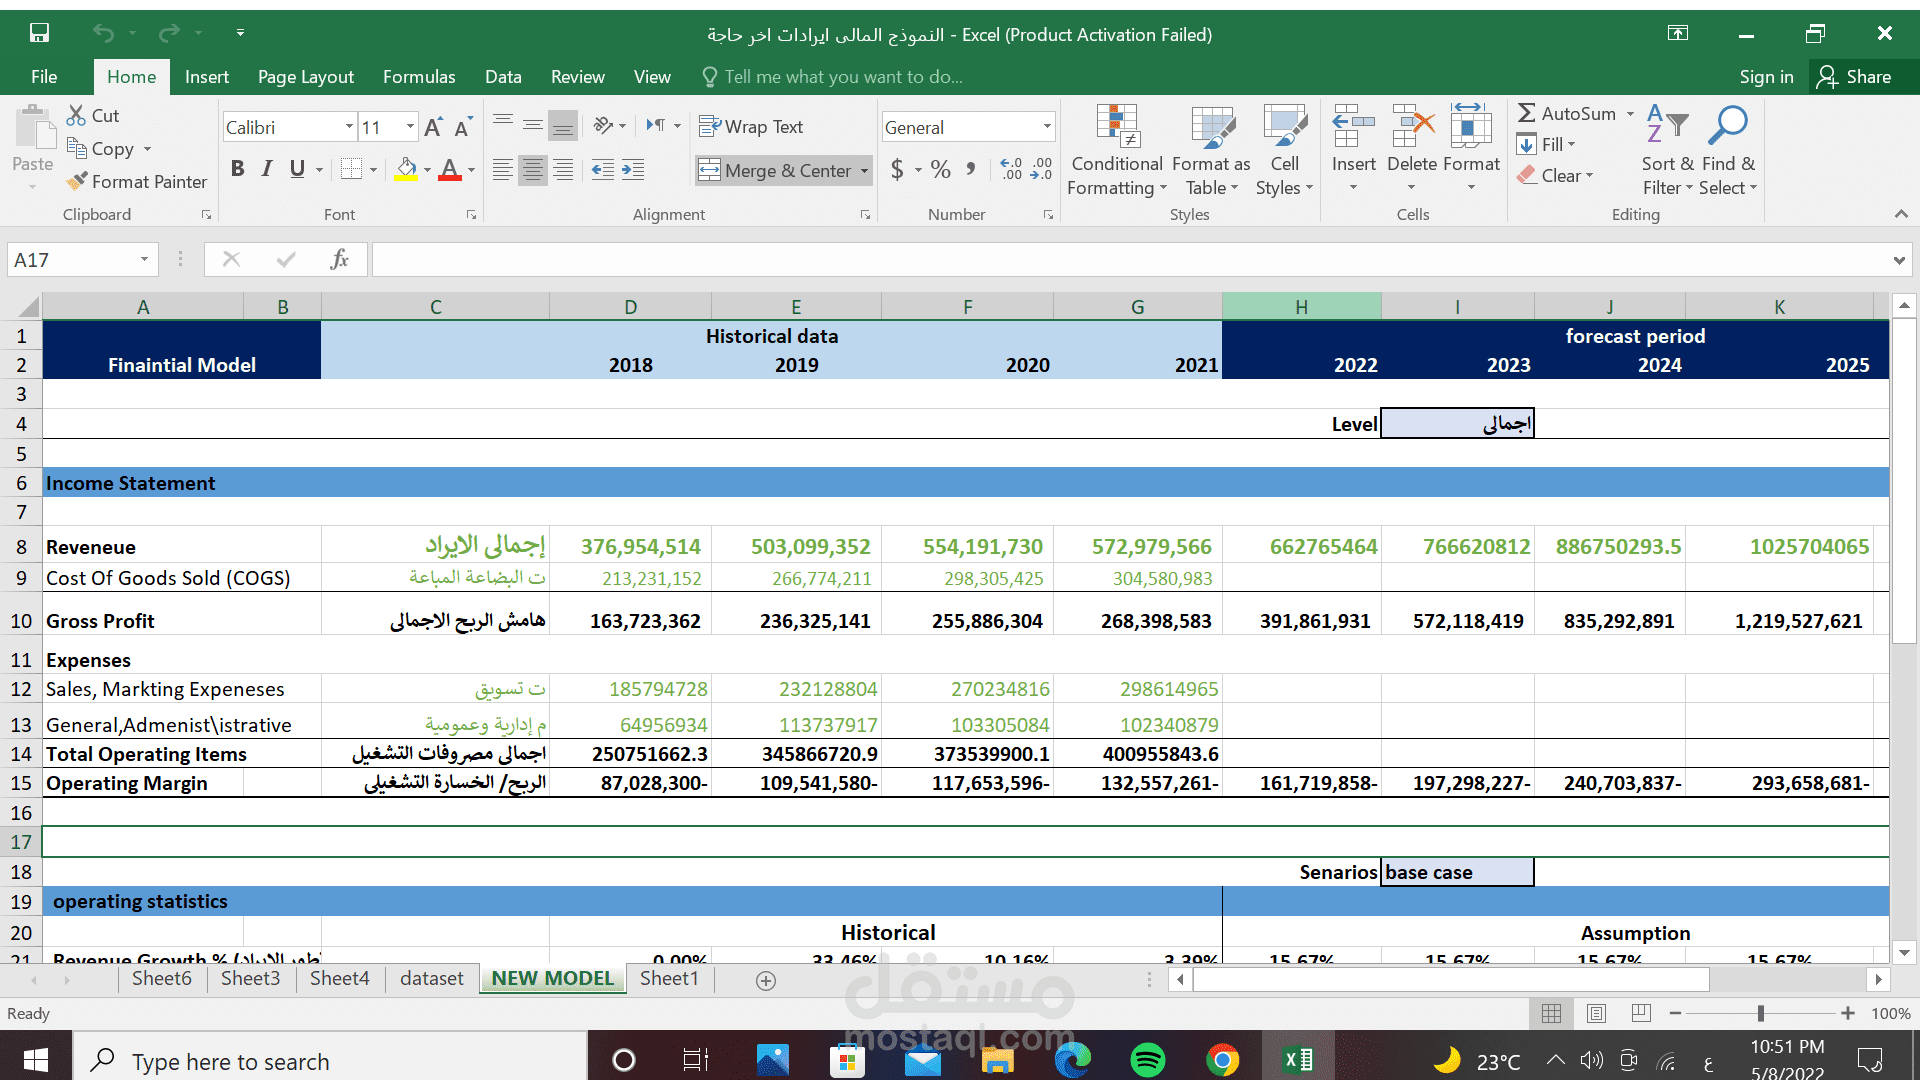The height and width of the screenshot is (1080, 1920).
Task: Open Format as Table gallery
Action: (1211, 150)
